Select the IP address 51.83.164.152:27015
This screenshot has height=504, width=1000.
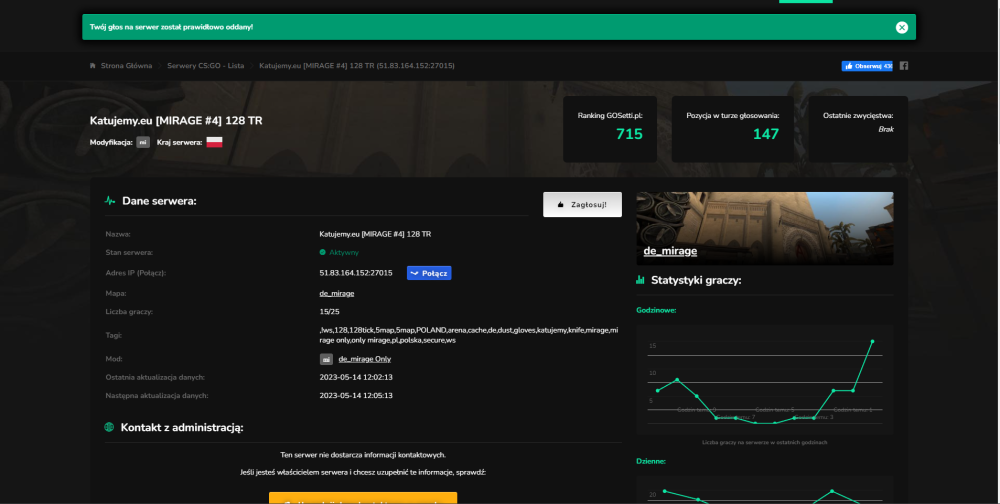click(x=356, y=273)
